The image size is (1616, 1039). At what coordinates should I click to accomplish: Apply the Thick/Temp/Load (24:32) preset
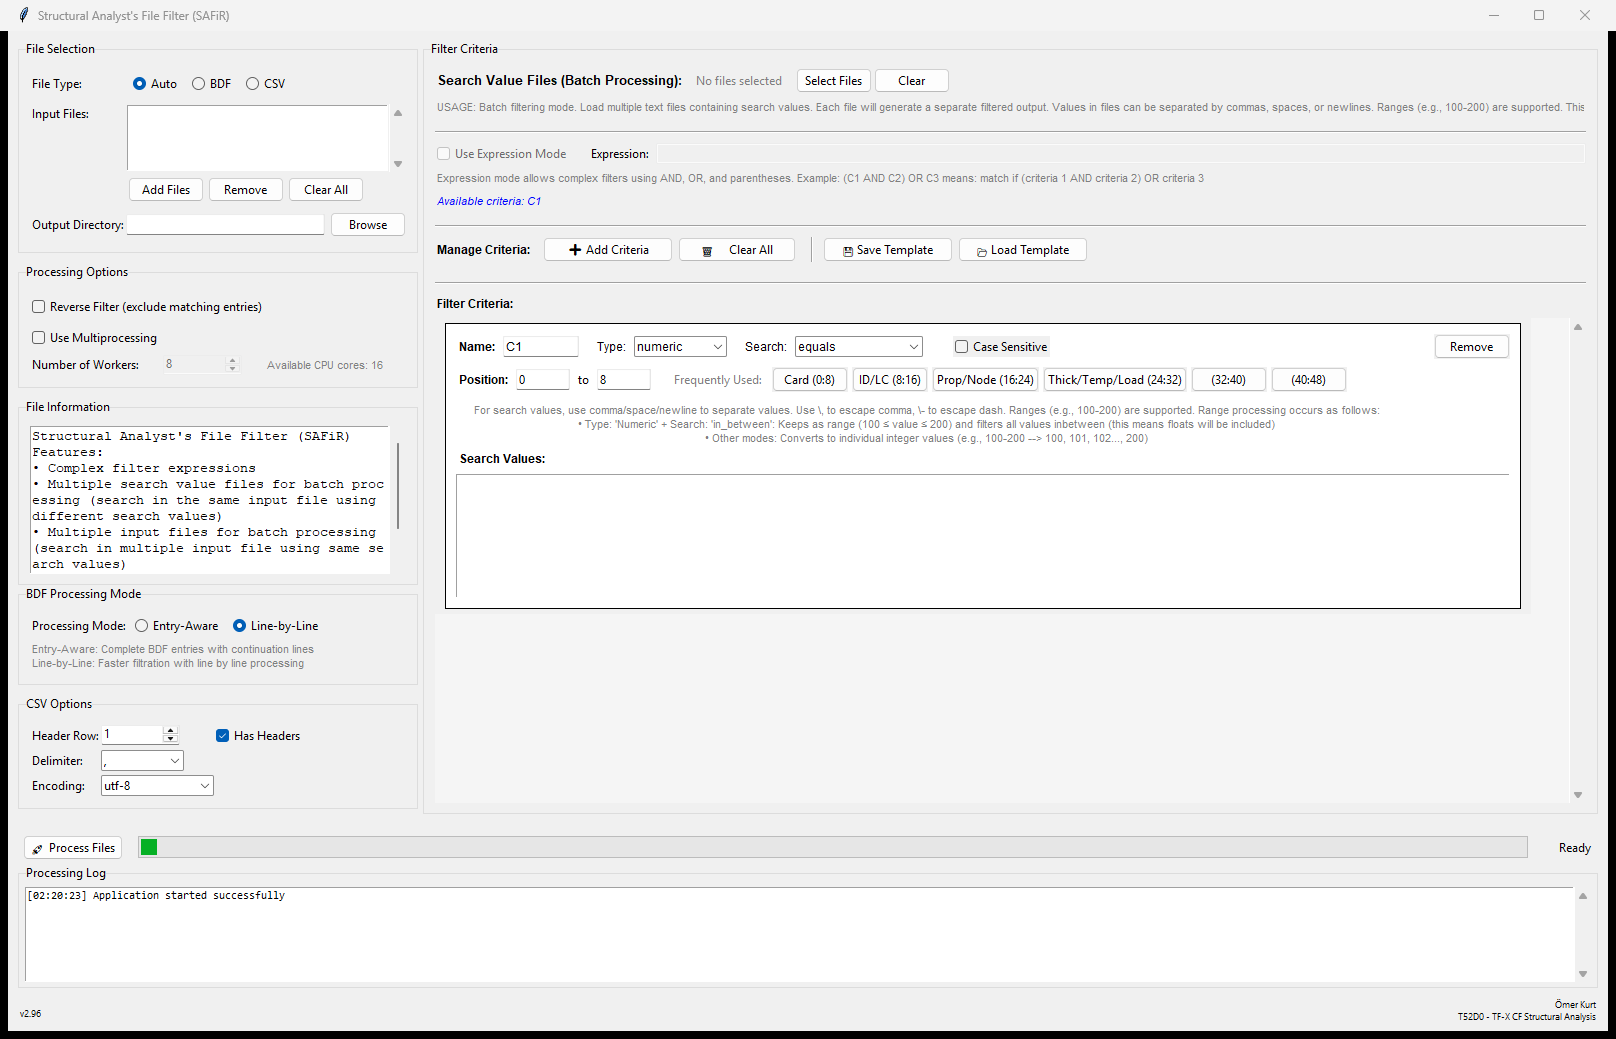(1114, 379)
